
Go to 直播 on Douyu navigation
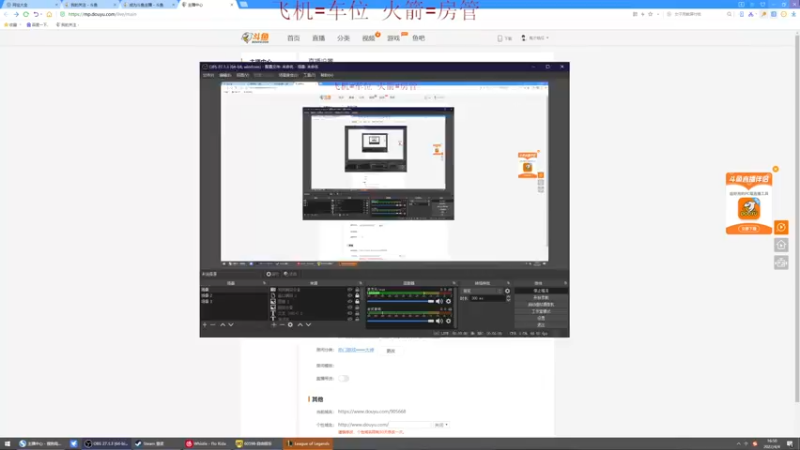pyautogui.click(x=318, y=38)
